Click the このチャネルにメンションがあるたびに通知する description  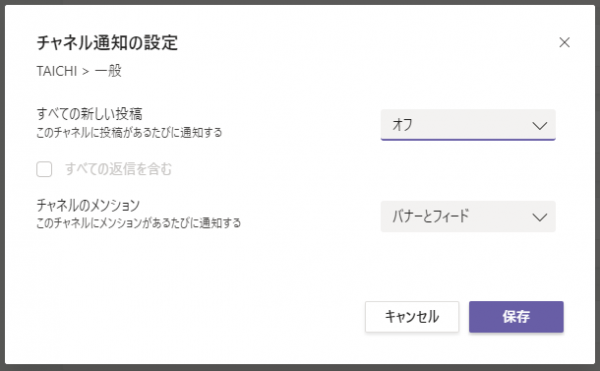tap(139, 223)
